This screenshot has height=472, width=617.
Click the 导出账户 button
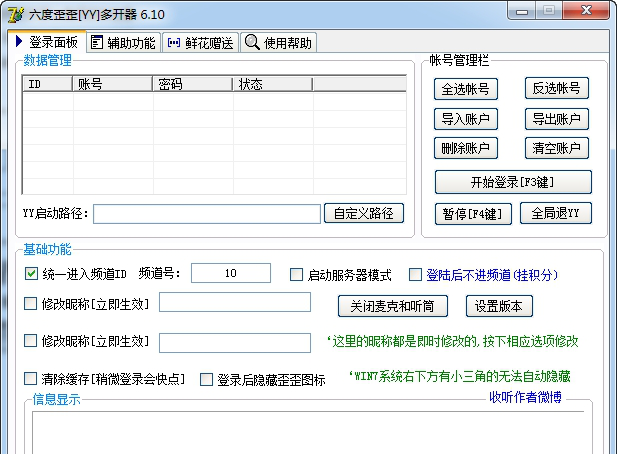coord(557,119)
